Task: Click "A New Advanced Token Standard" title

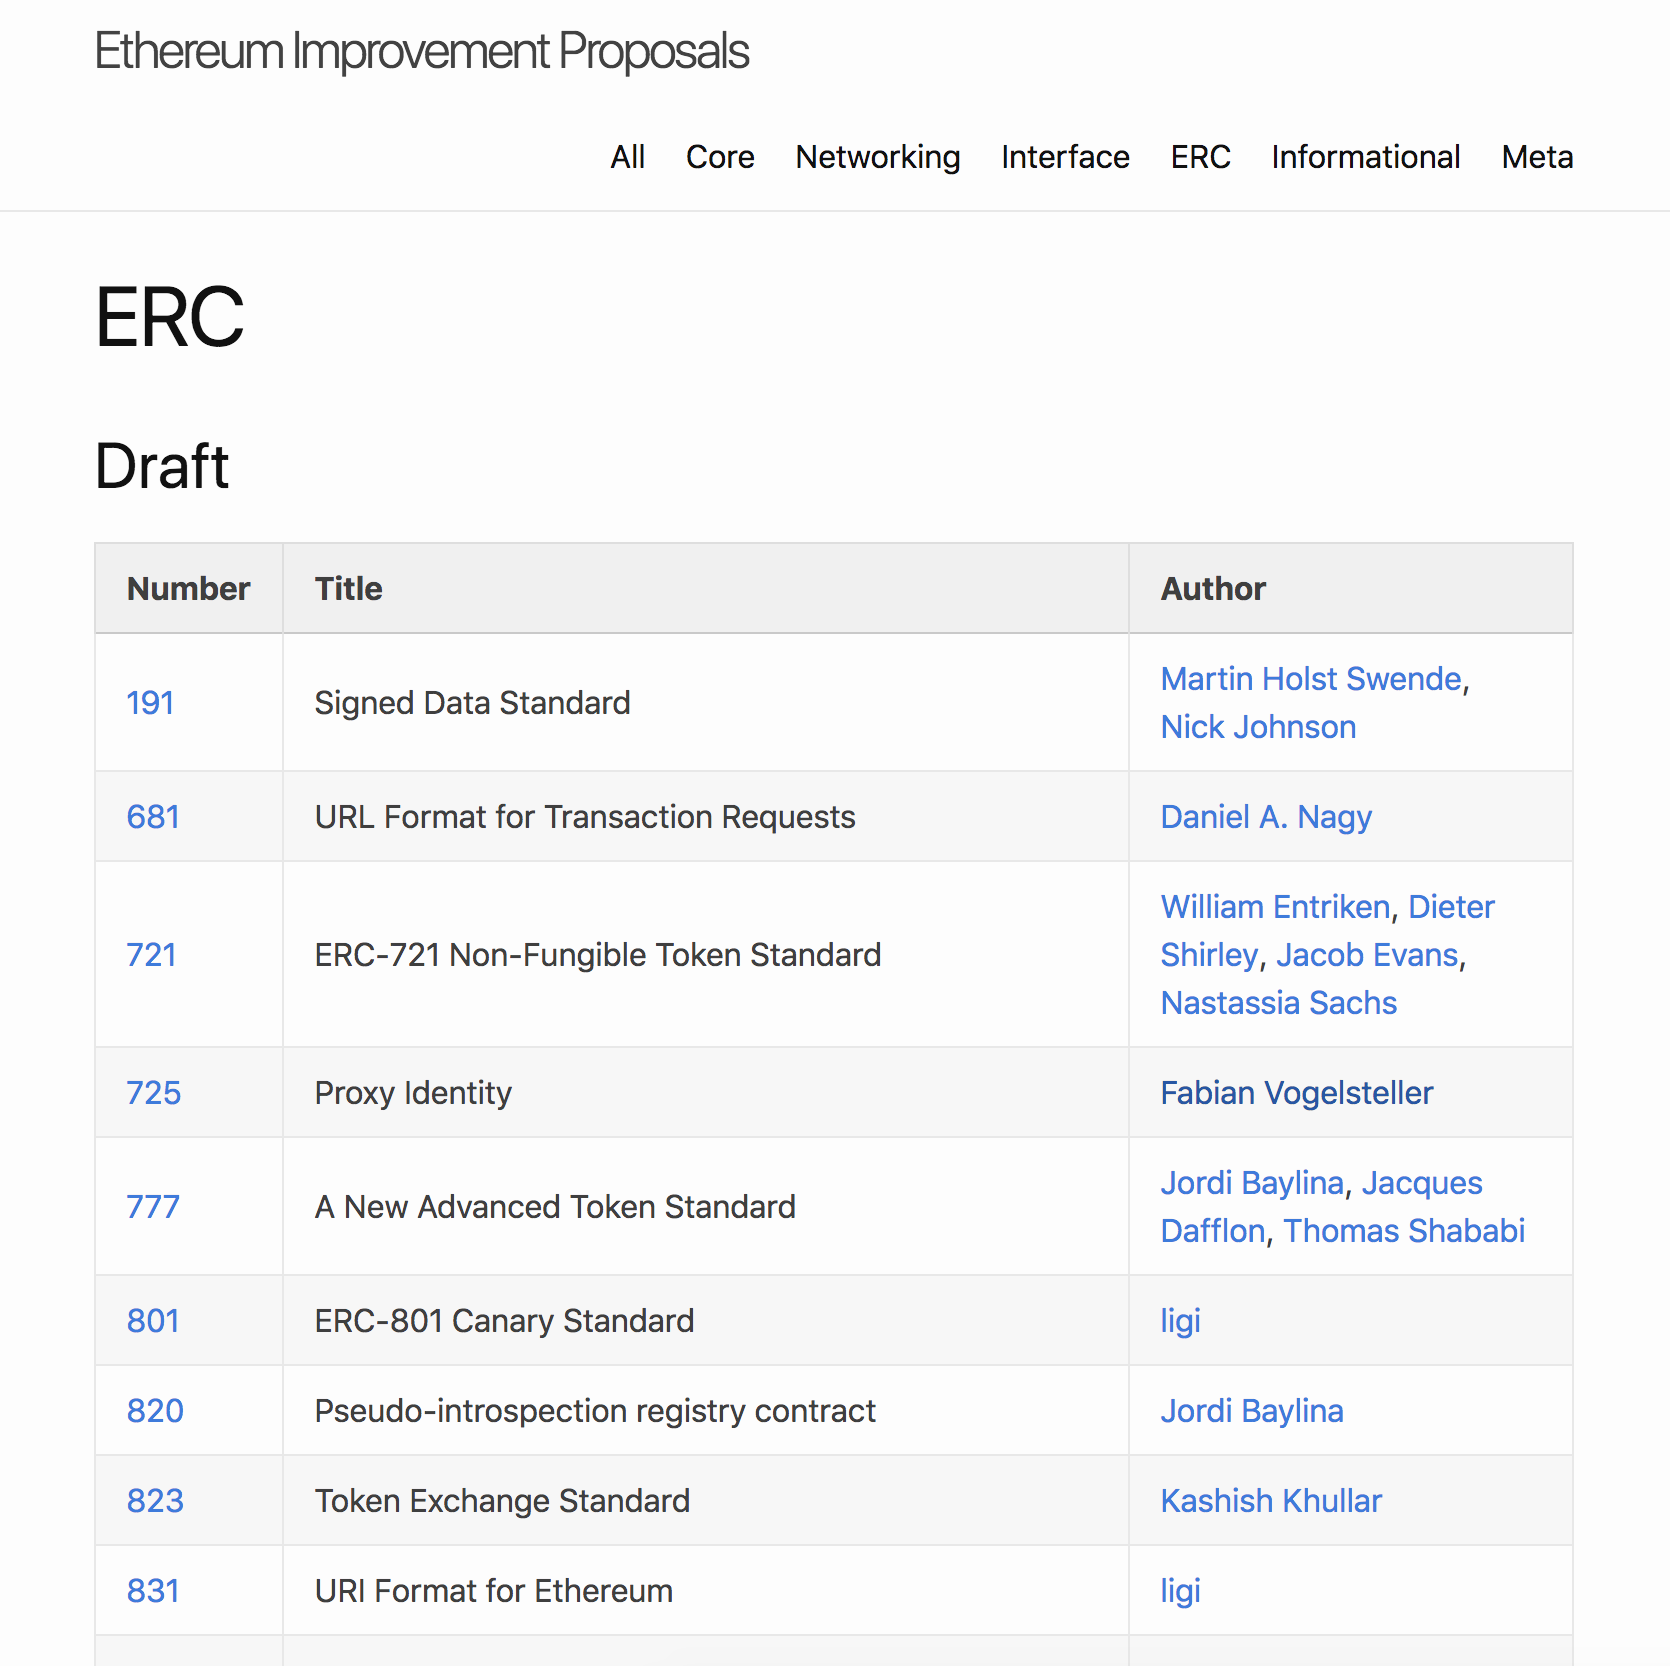Action: coord(555,1207)
